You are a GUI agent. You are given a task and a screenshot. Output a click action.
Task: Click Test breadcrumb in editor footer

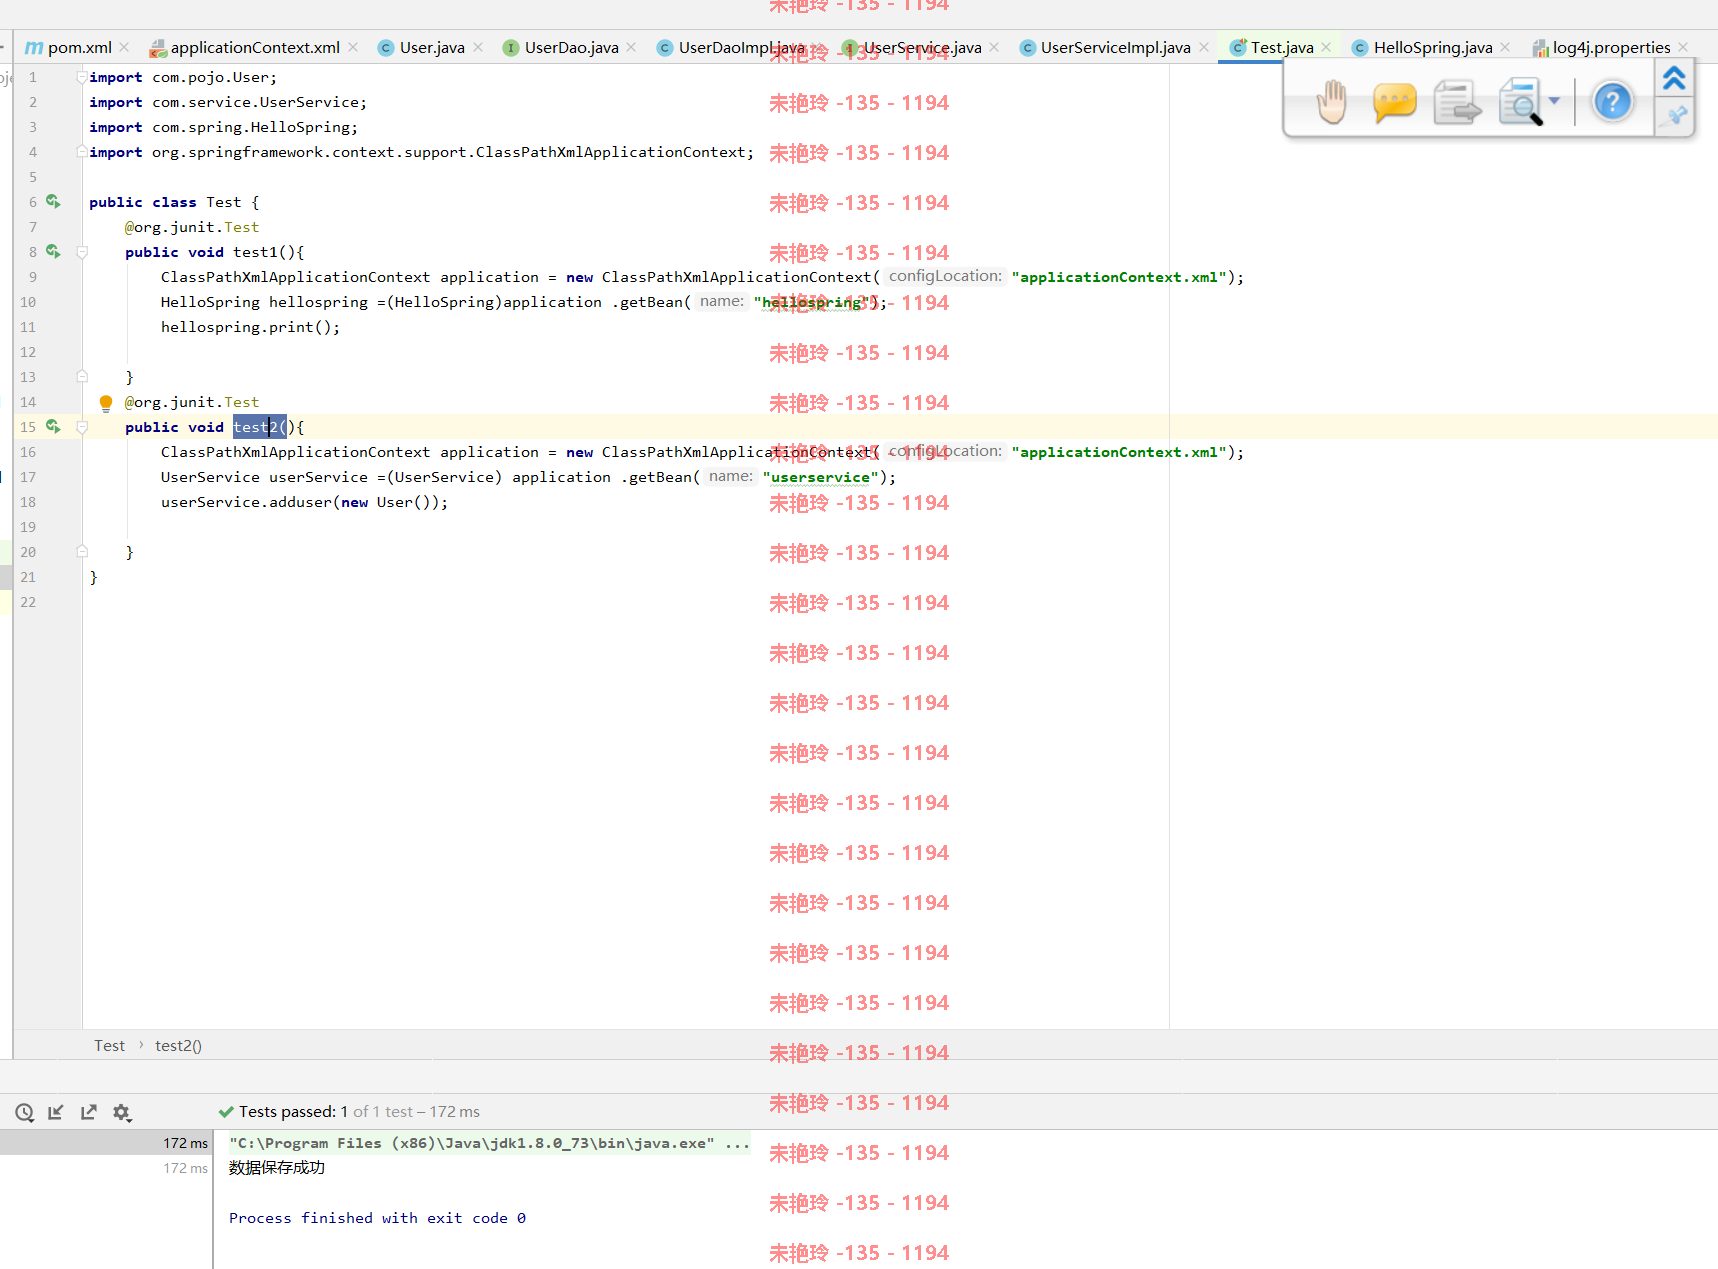109,1045
